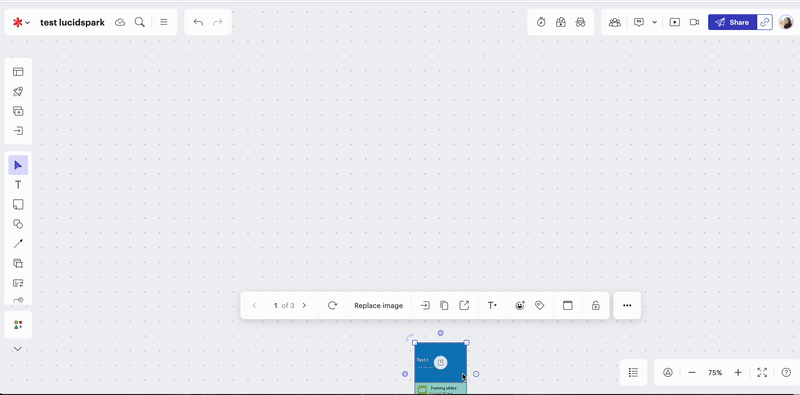Viewport: 800px width, 395px height.
Task: Click the 75% zoom level
Action: click(715, 373)
